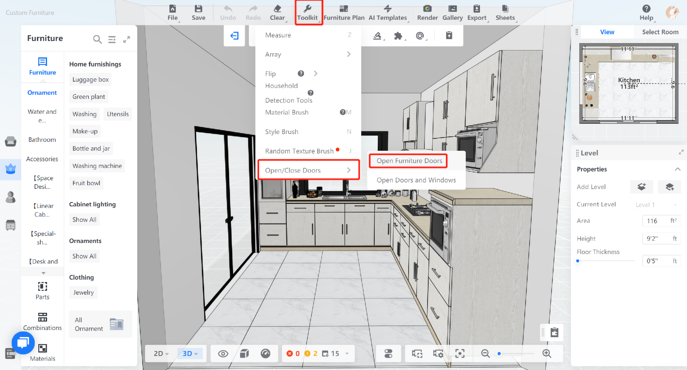The height and width of the screenshot is (370, 687).
Task: Open the chat support bubble
Action: point(23,342)
